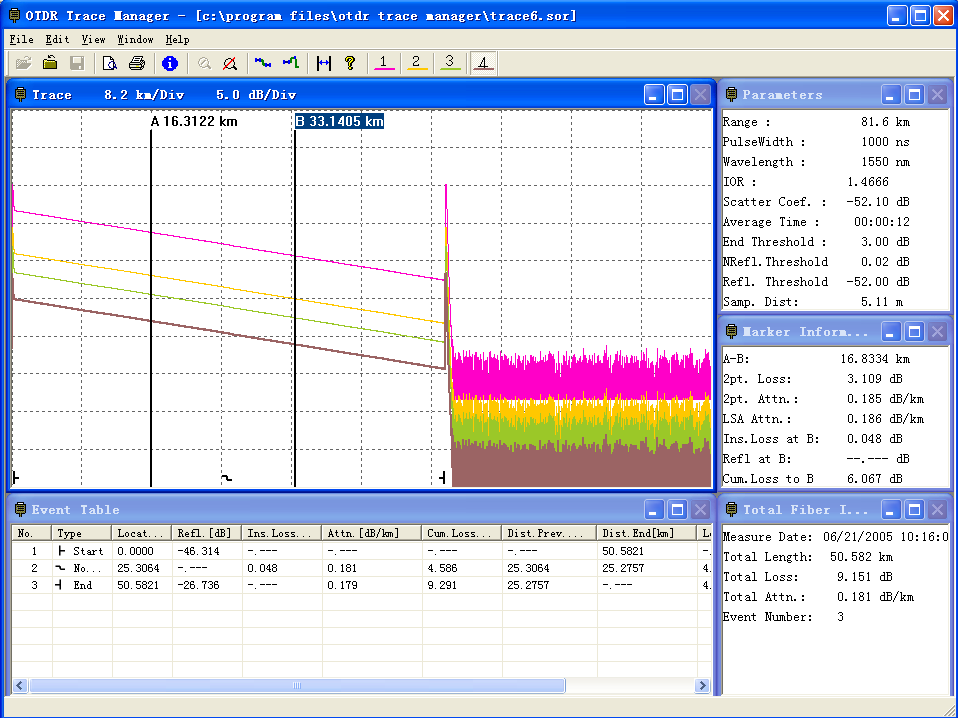Open the blue information icon
Viewport: 958px width, 718px height.
coord(170,63)
